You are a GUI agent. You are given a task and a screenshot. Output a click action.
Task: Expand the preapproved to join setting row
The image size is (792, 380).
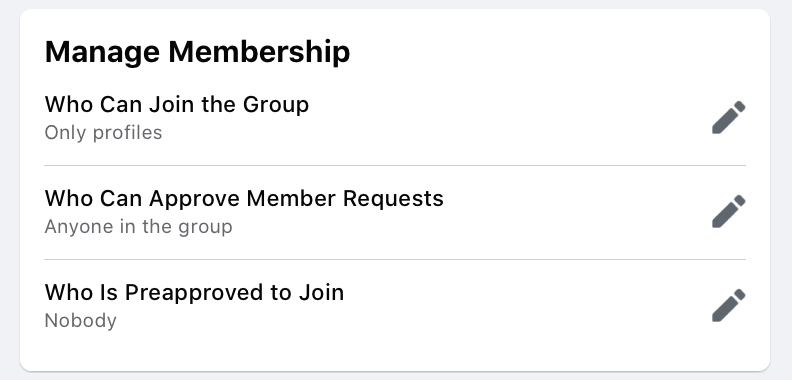(395, 306)
